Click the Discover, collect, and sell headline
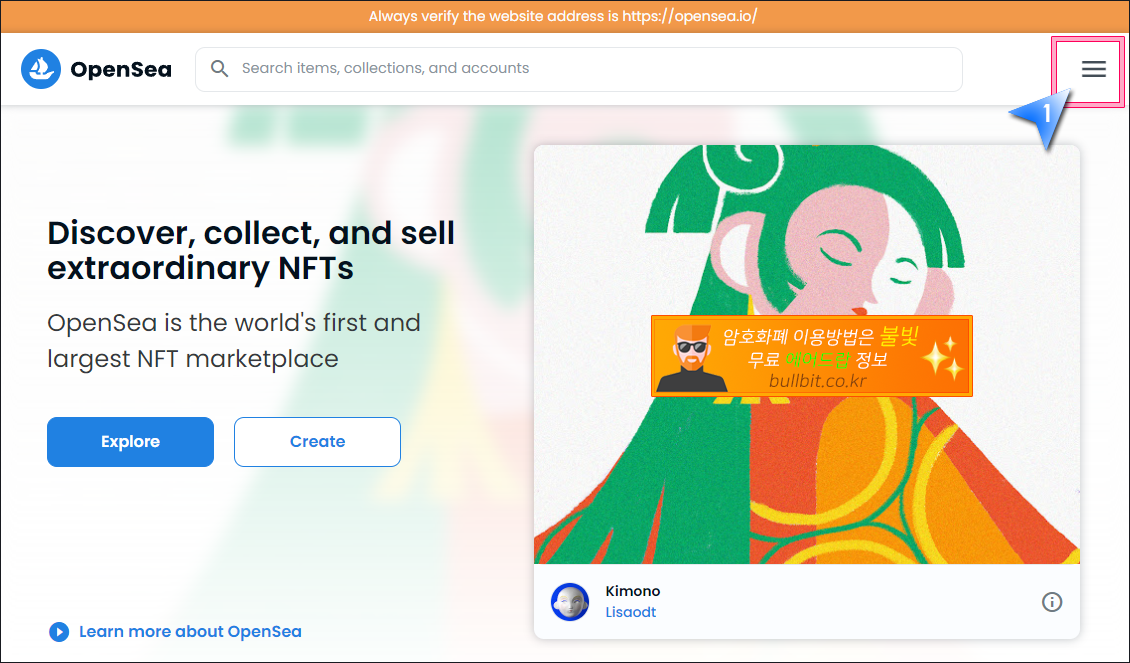The image size is (1130, 663). 251,250
